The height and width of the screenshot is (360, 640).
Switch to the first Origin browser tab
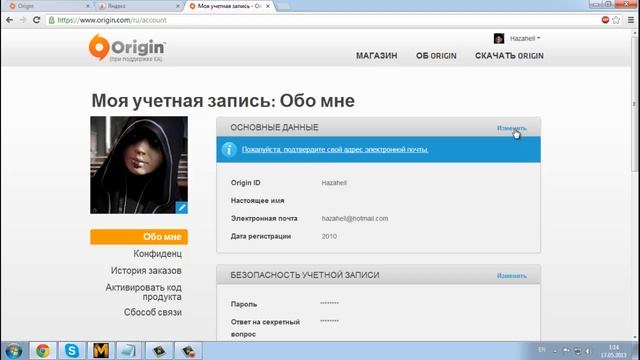tap(49, 6)
